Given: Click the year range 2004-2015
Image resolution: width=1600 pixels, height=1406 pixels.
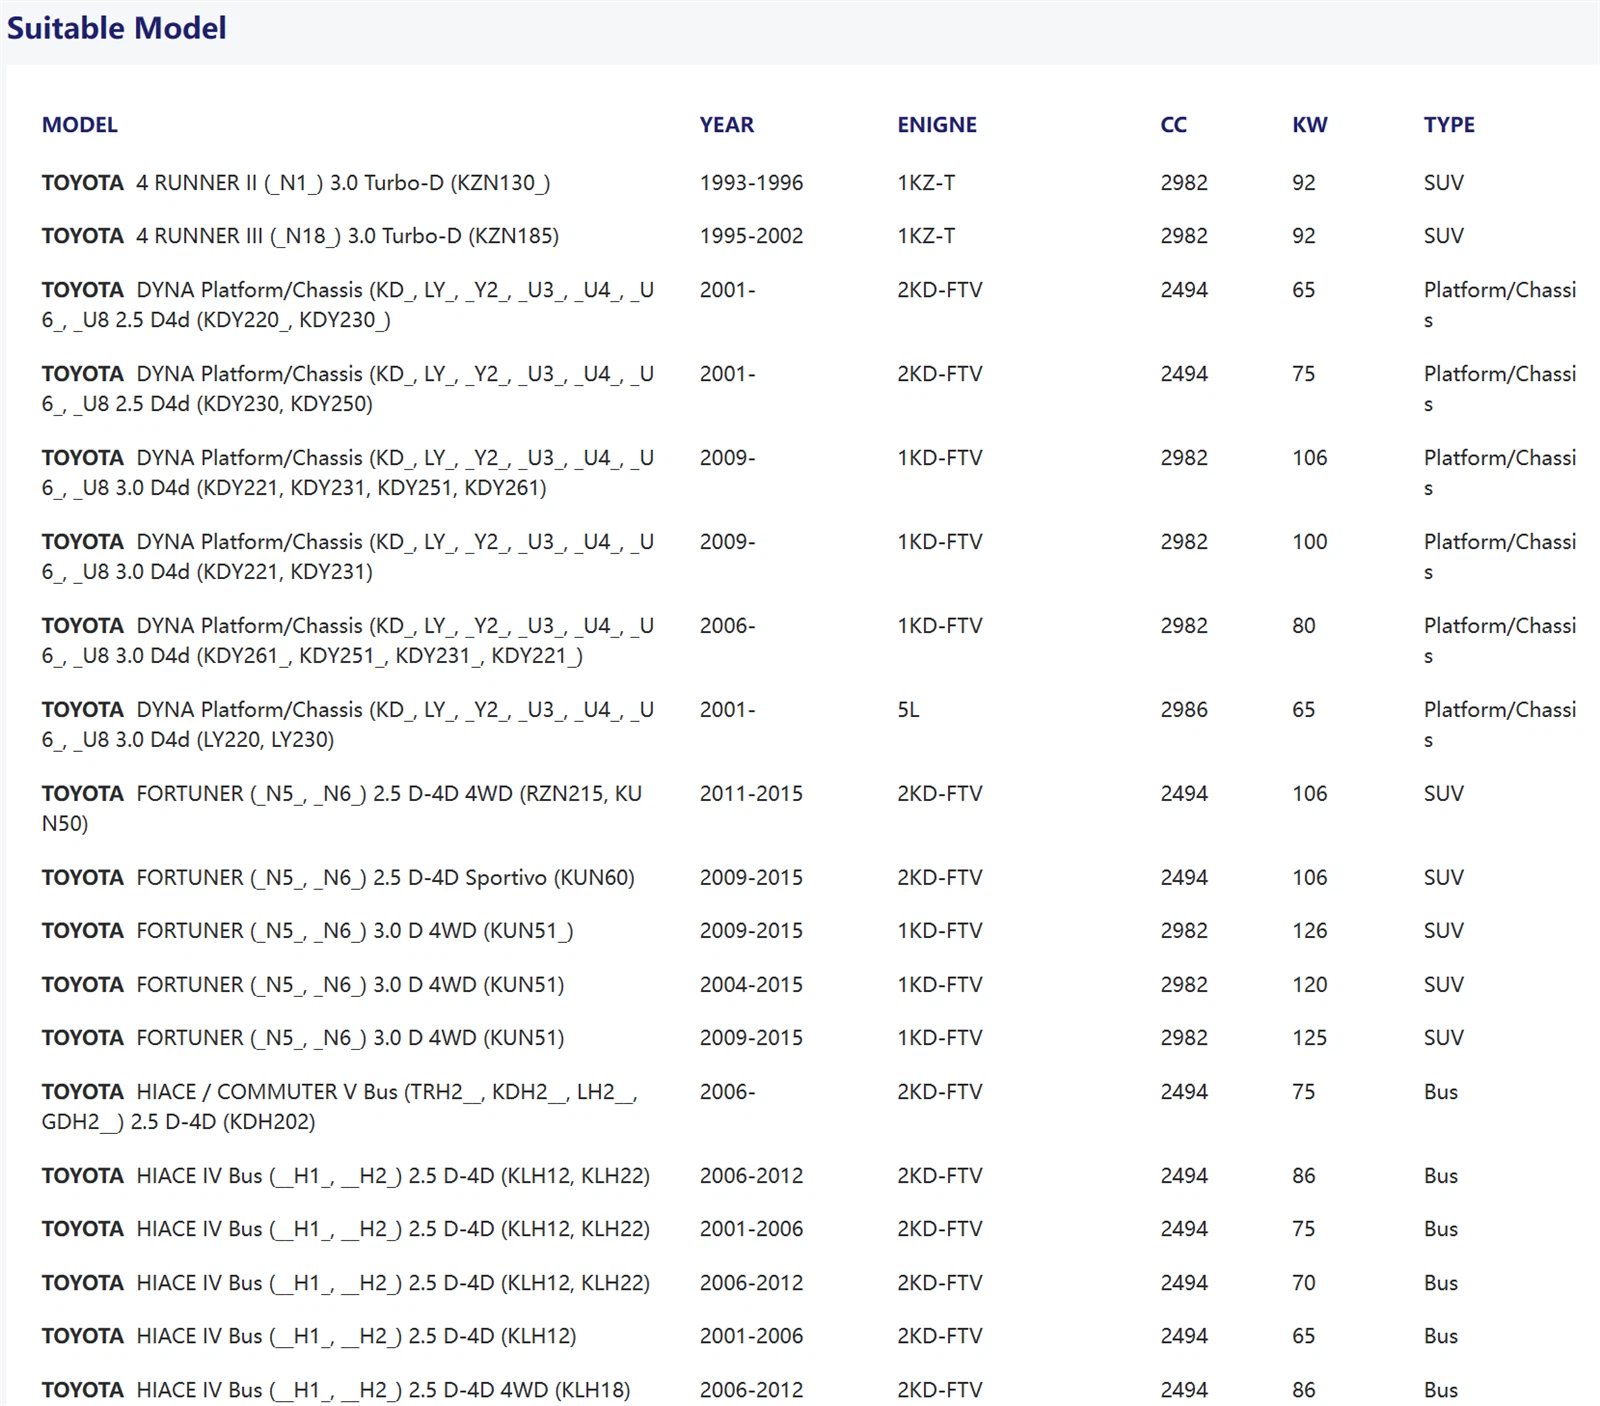Looking at the screenshot, I should (x=751, y=985).
